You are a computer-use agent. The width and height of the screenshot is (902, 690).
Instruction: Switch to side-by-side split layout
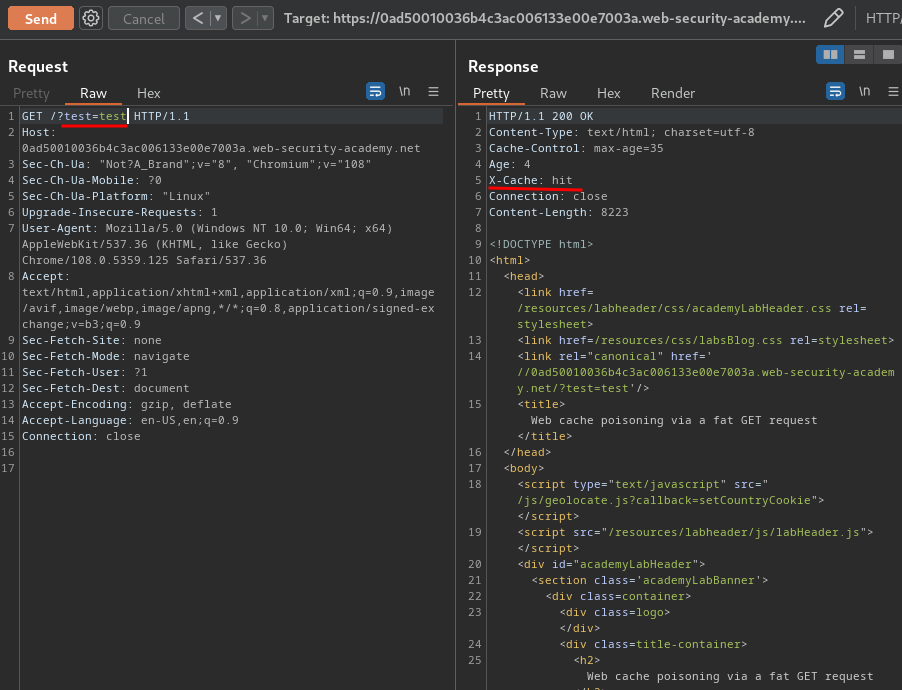click(830, 55)
